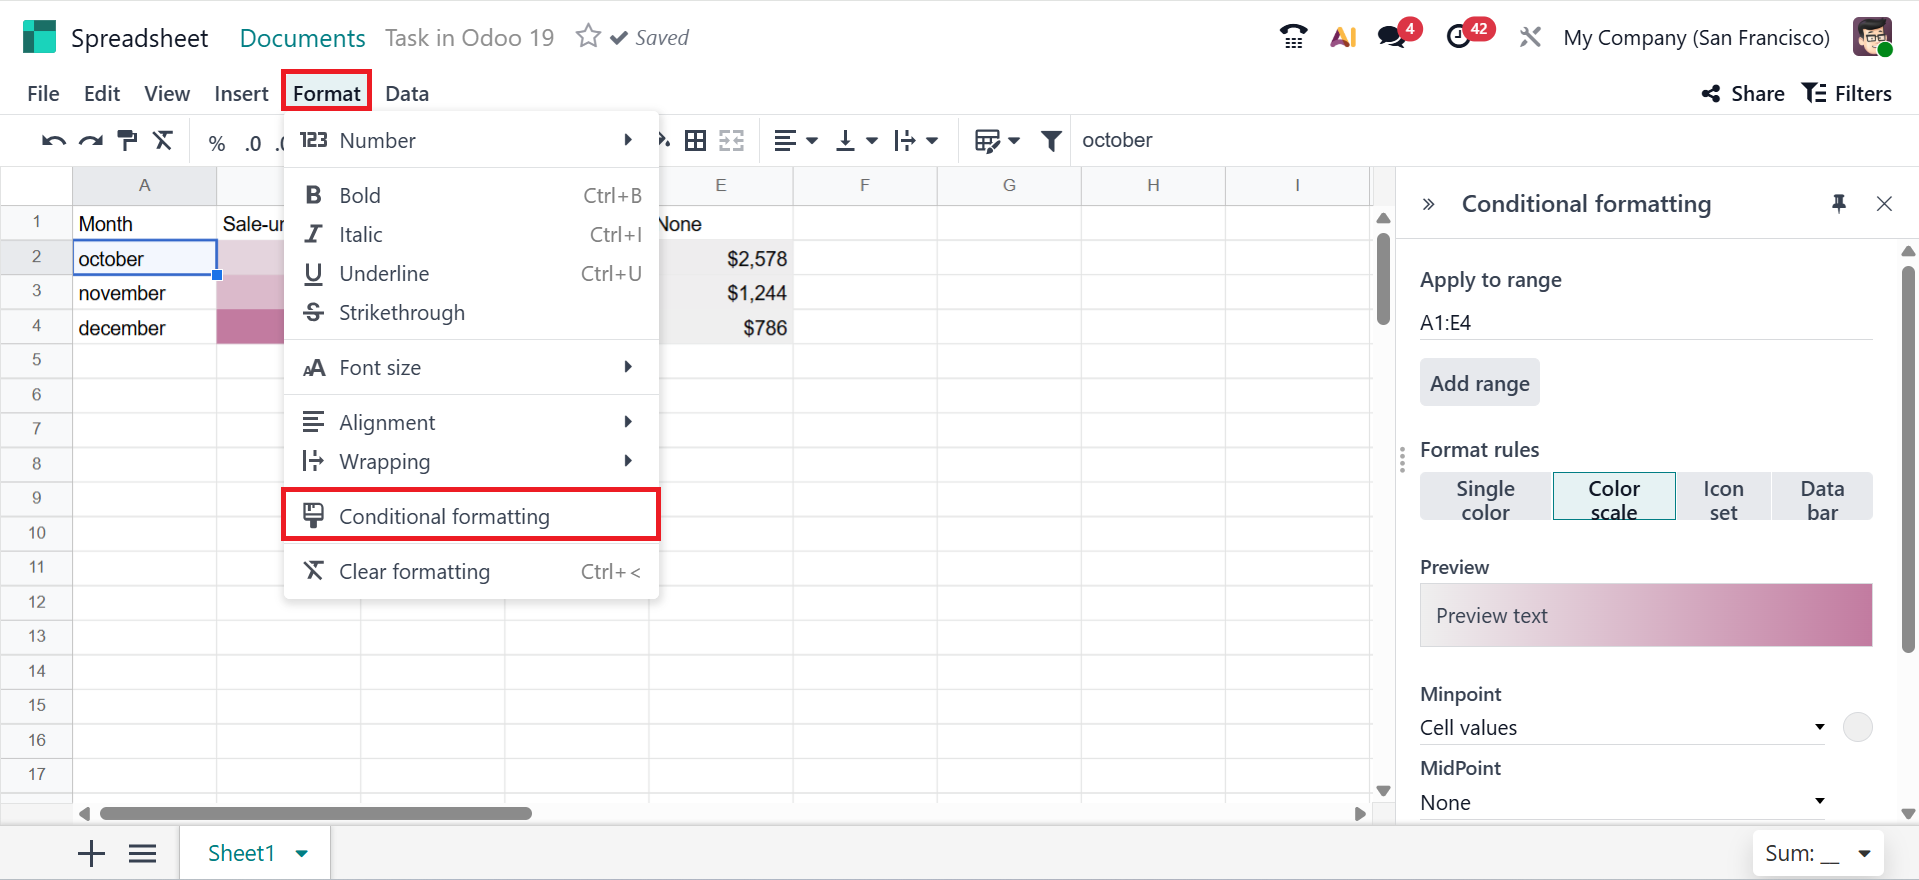The image size is (1919, 880).
Task: Choose Underline from the Format menu
Action: (471, 273)
